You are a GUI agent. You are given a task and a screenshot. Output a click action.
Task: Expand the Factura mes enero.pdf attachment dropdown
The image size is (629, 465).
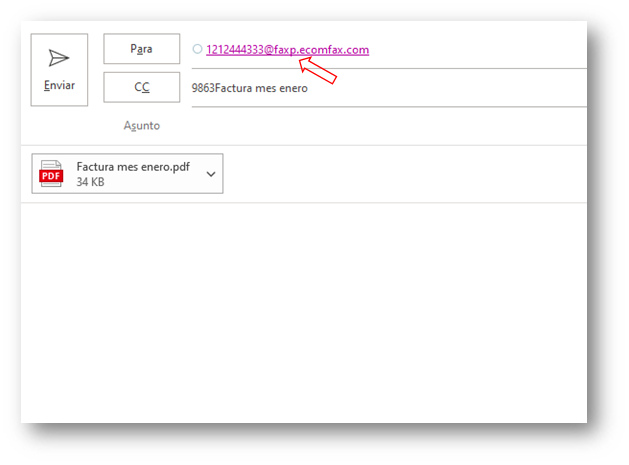click(x=211, y=174)
